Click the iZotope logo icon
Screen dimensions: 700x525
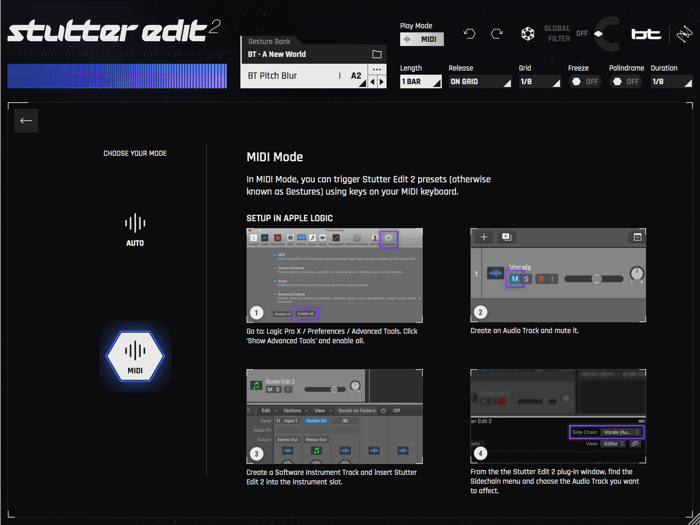(x=684, y=34)
